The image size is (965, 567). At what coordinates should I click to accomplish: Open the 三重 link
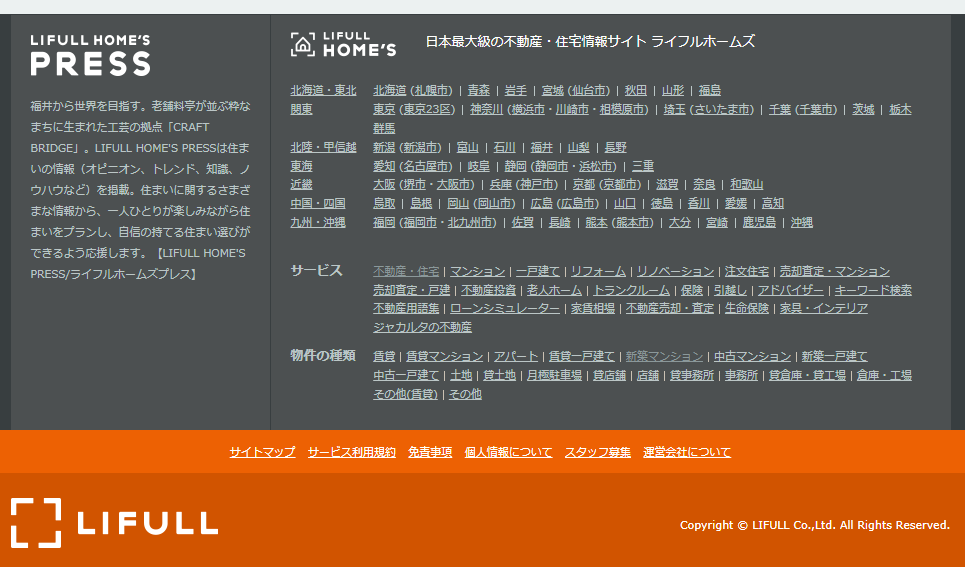pyautogui.click(x=643, y=166)
